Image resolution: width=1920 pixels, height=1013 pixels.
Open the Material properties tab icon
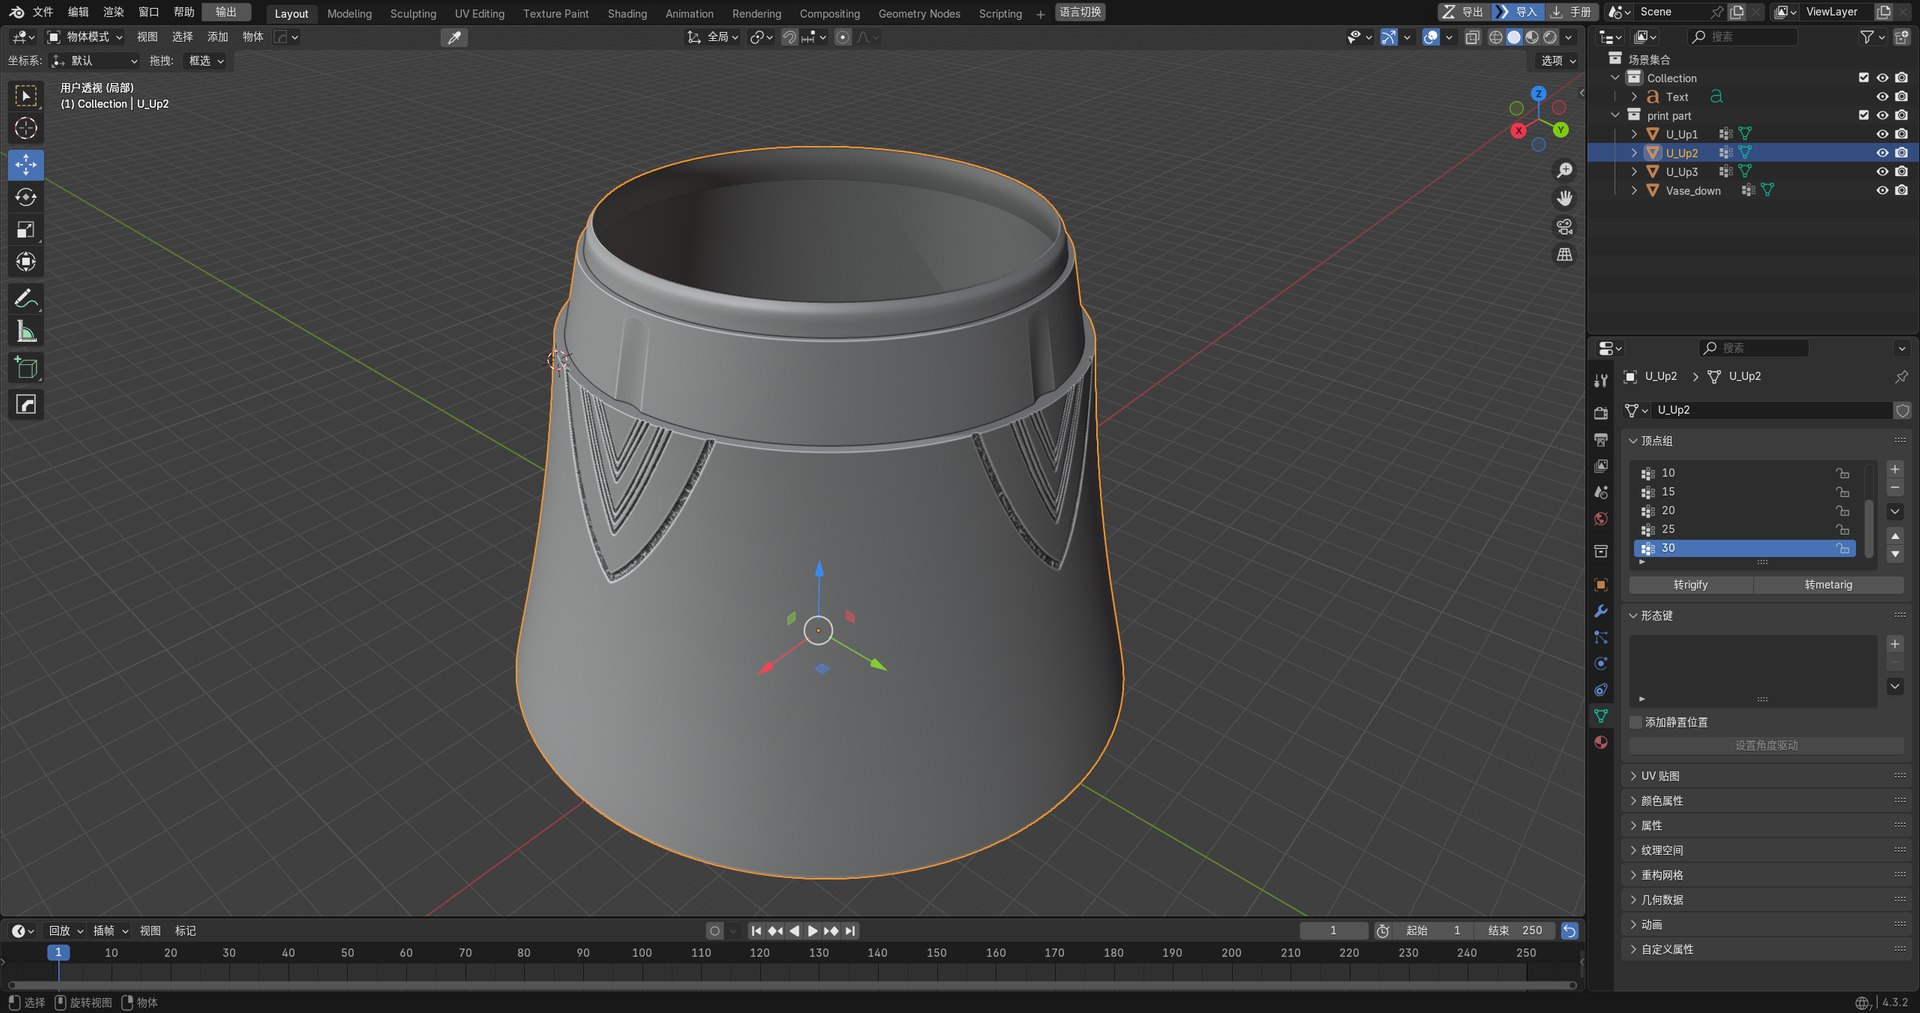1601,742
